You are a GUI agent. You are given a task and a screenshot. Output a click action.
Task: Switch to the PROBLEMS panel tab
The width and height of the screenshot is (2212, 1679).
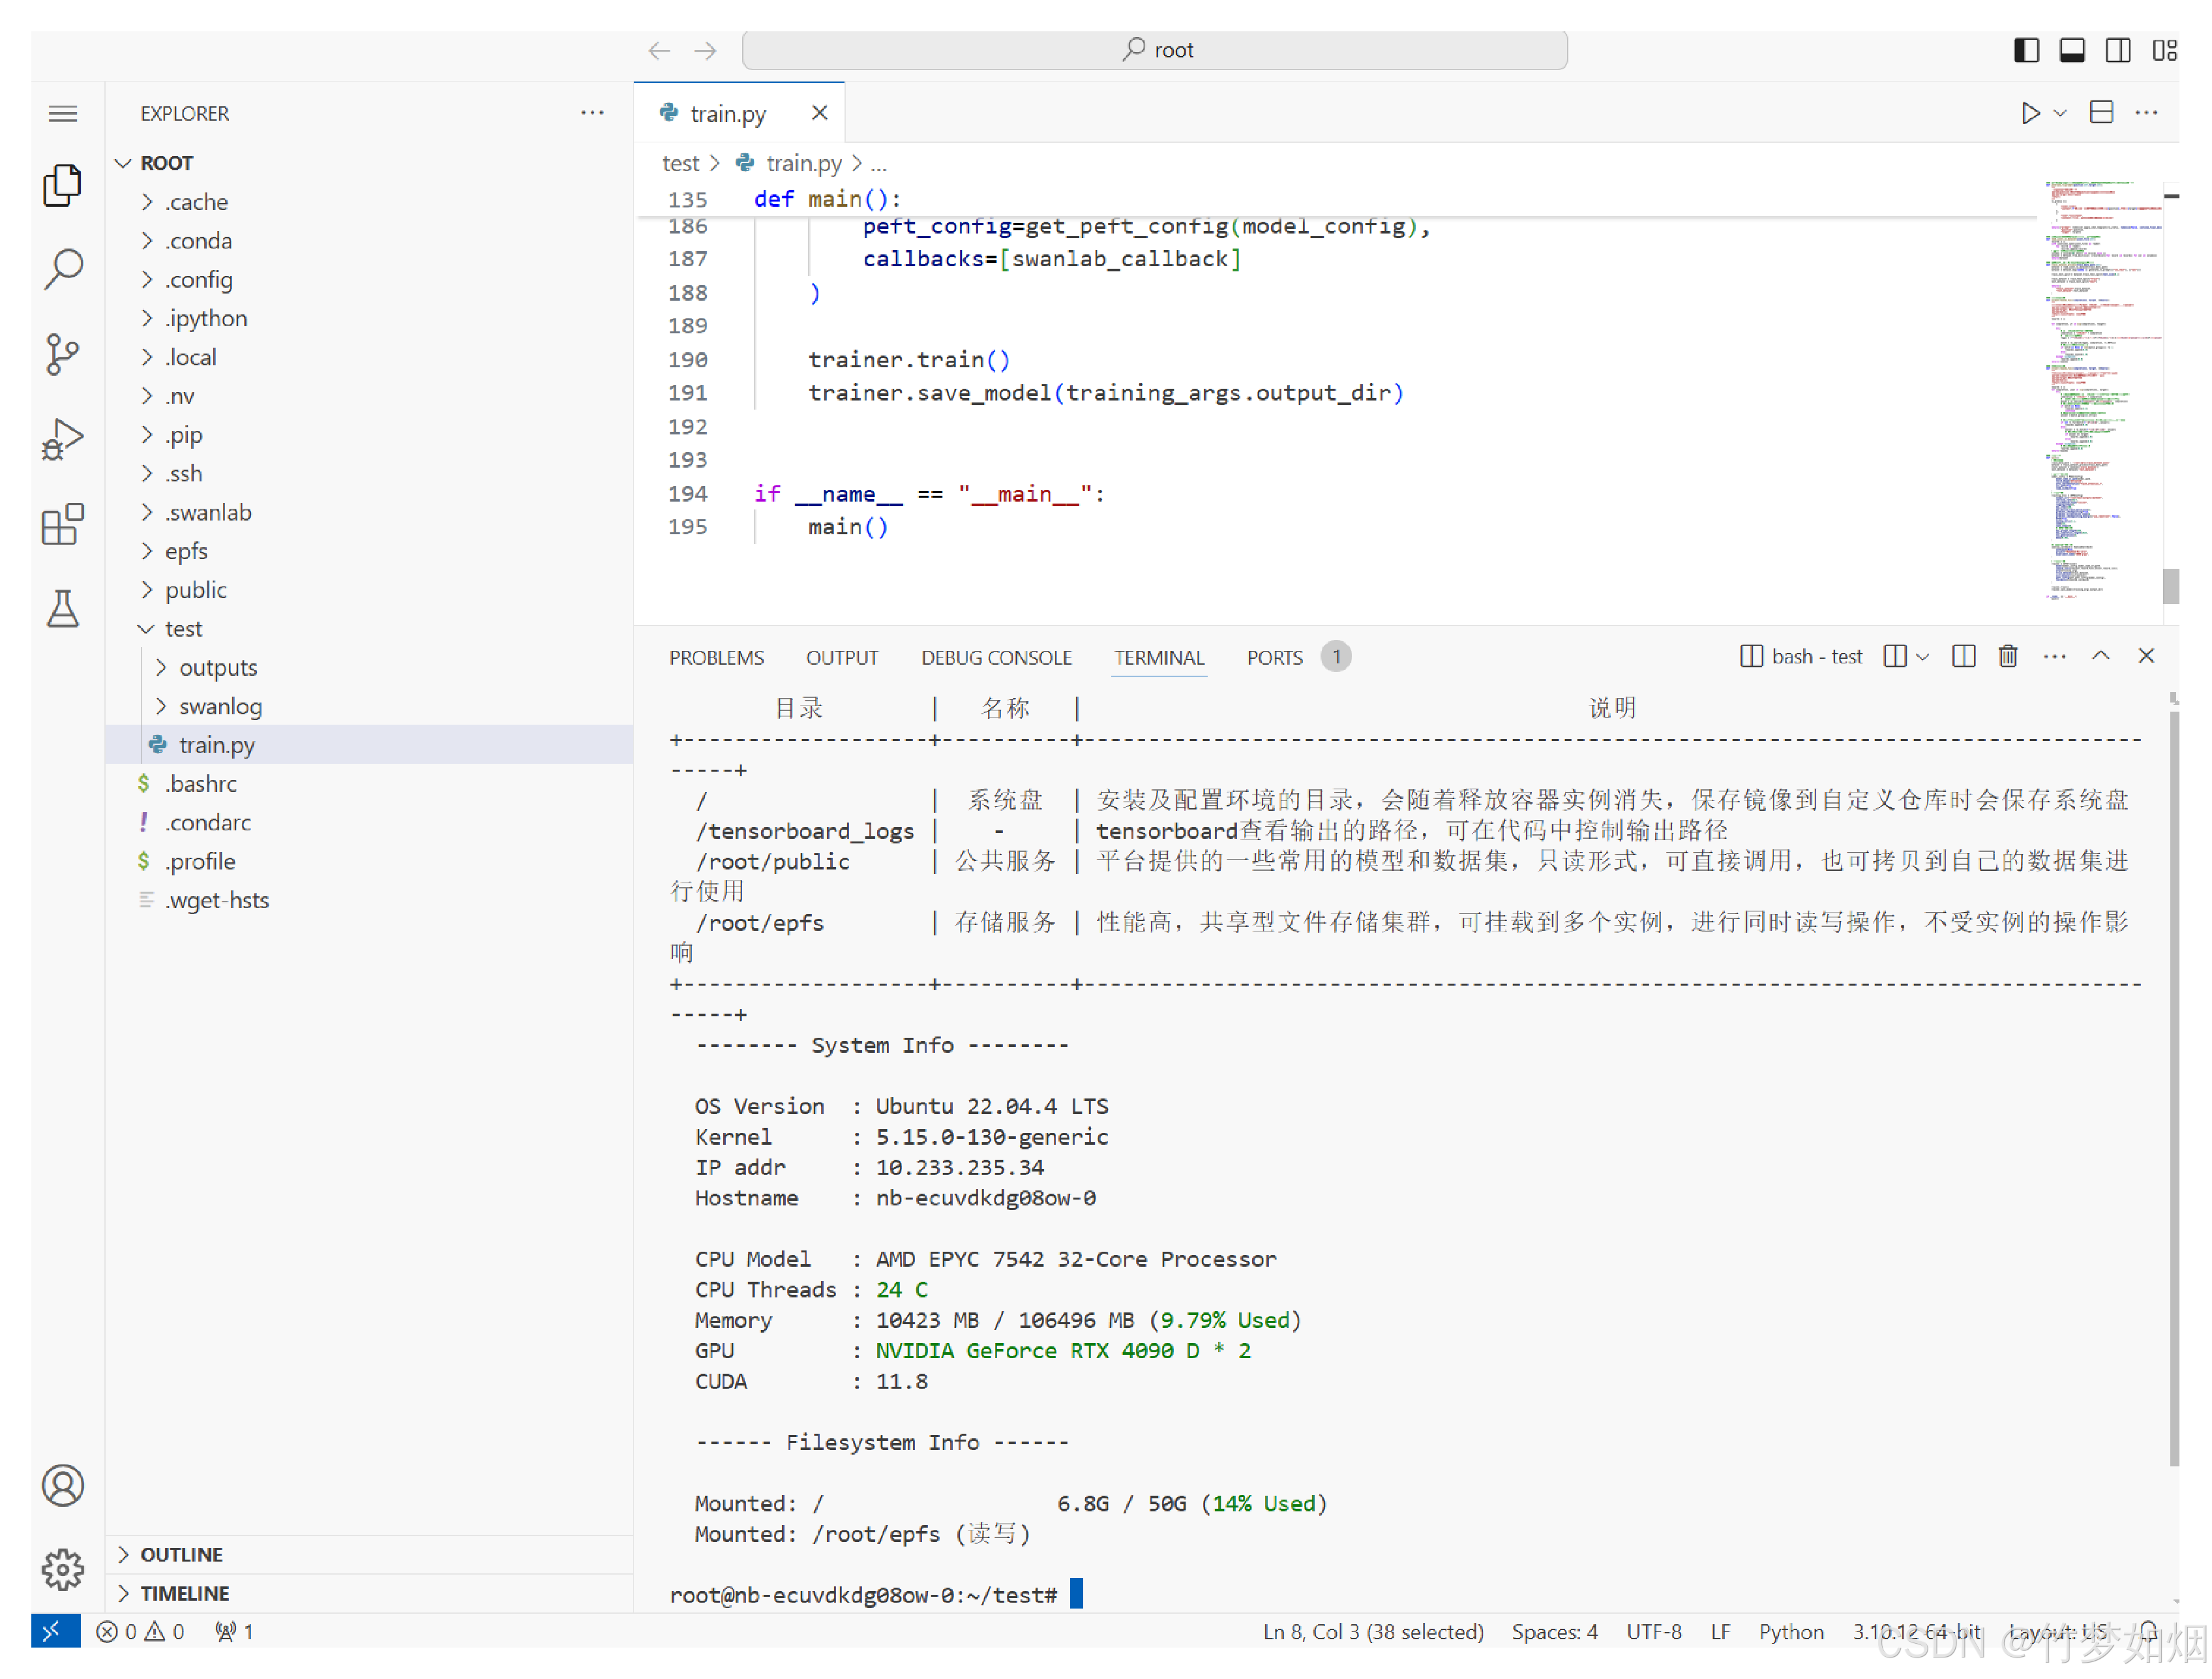pyautogui.click(x=716, y=657)
